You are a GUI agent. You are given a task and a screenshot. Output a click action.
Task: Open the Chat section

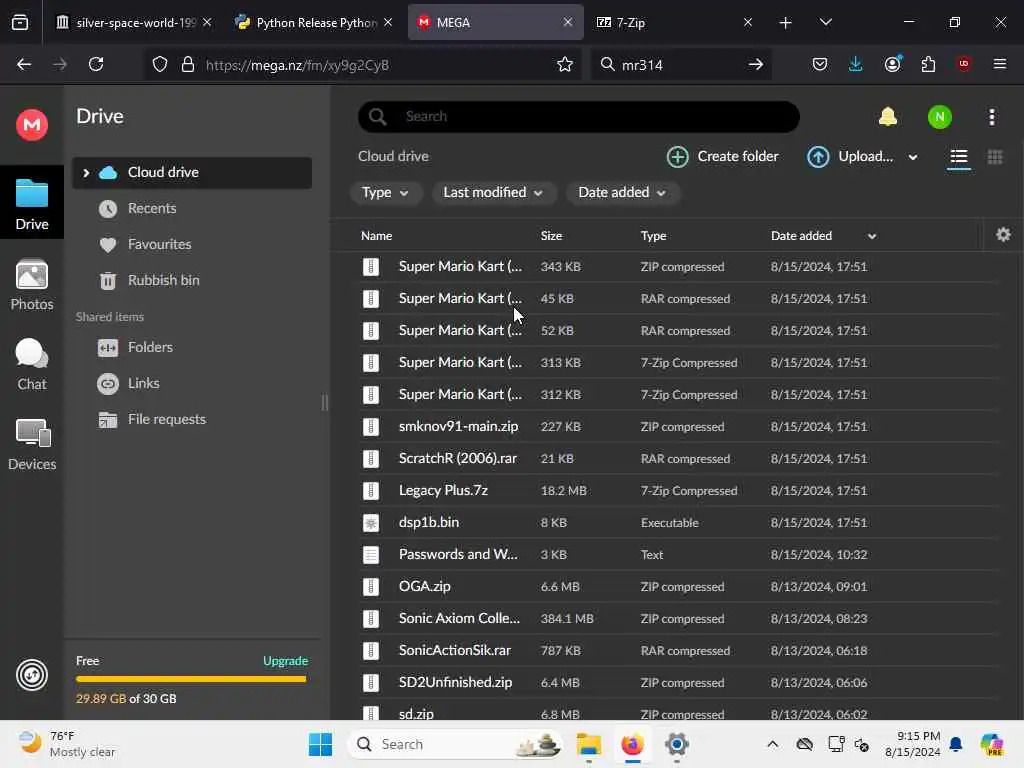pos(32,364)
